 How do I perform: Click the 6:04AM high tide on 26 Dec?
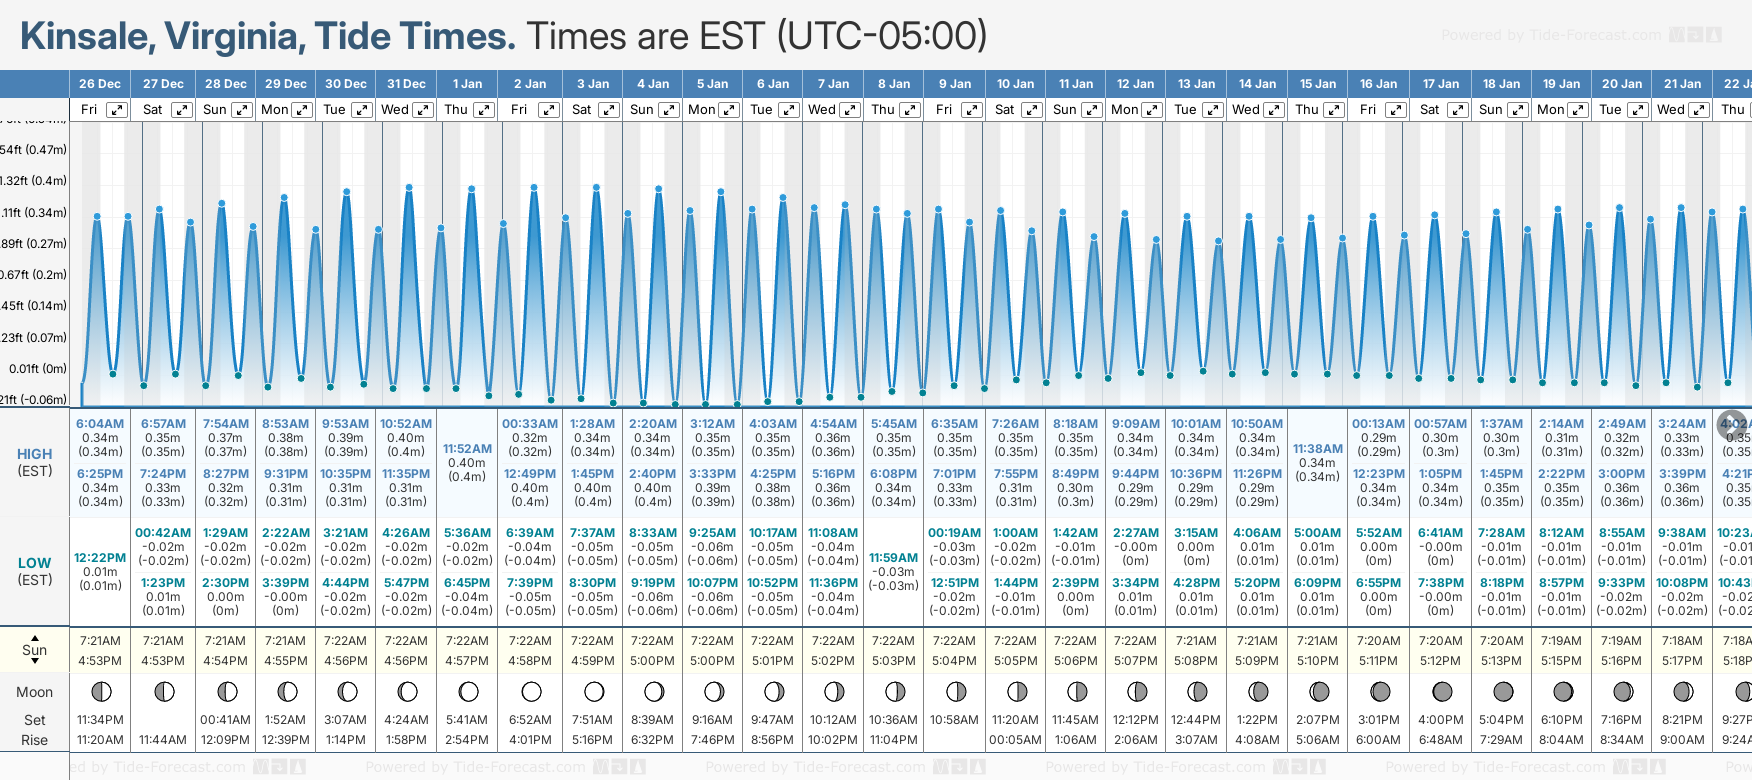[100, 424]
